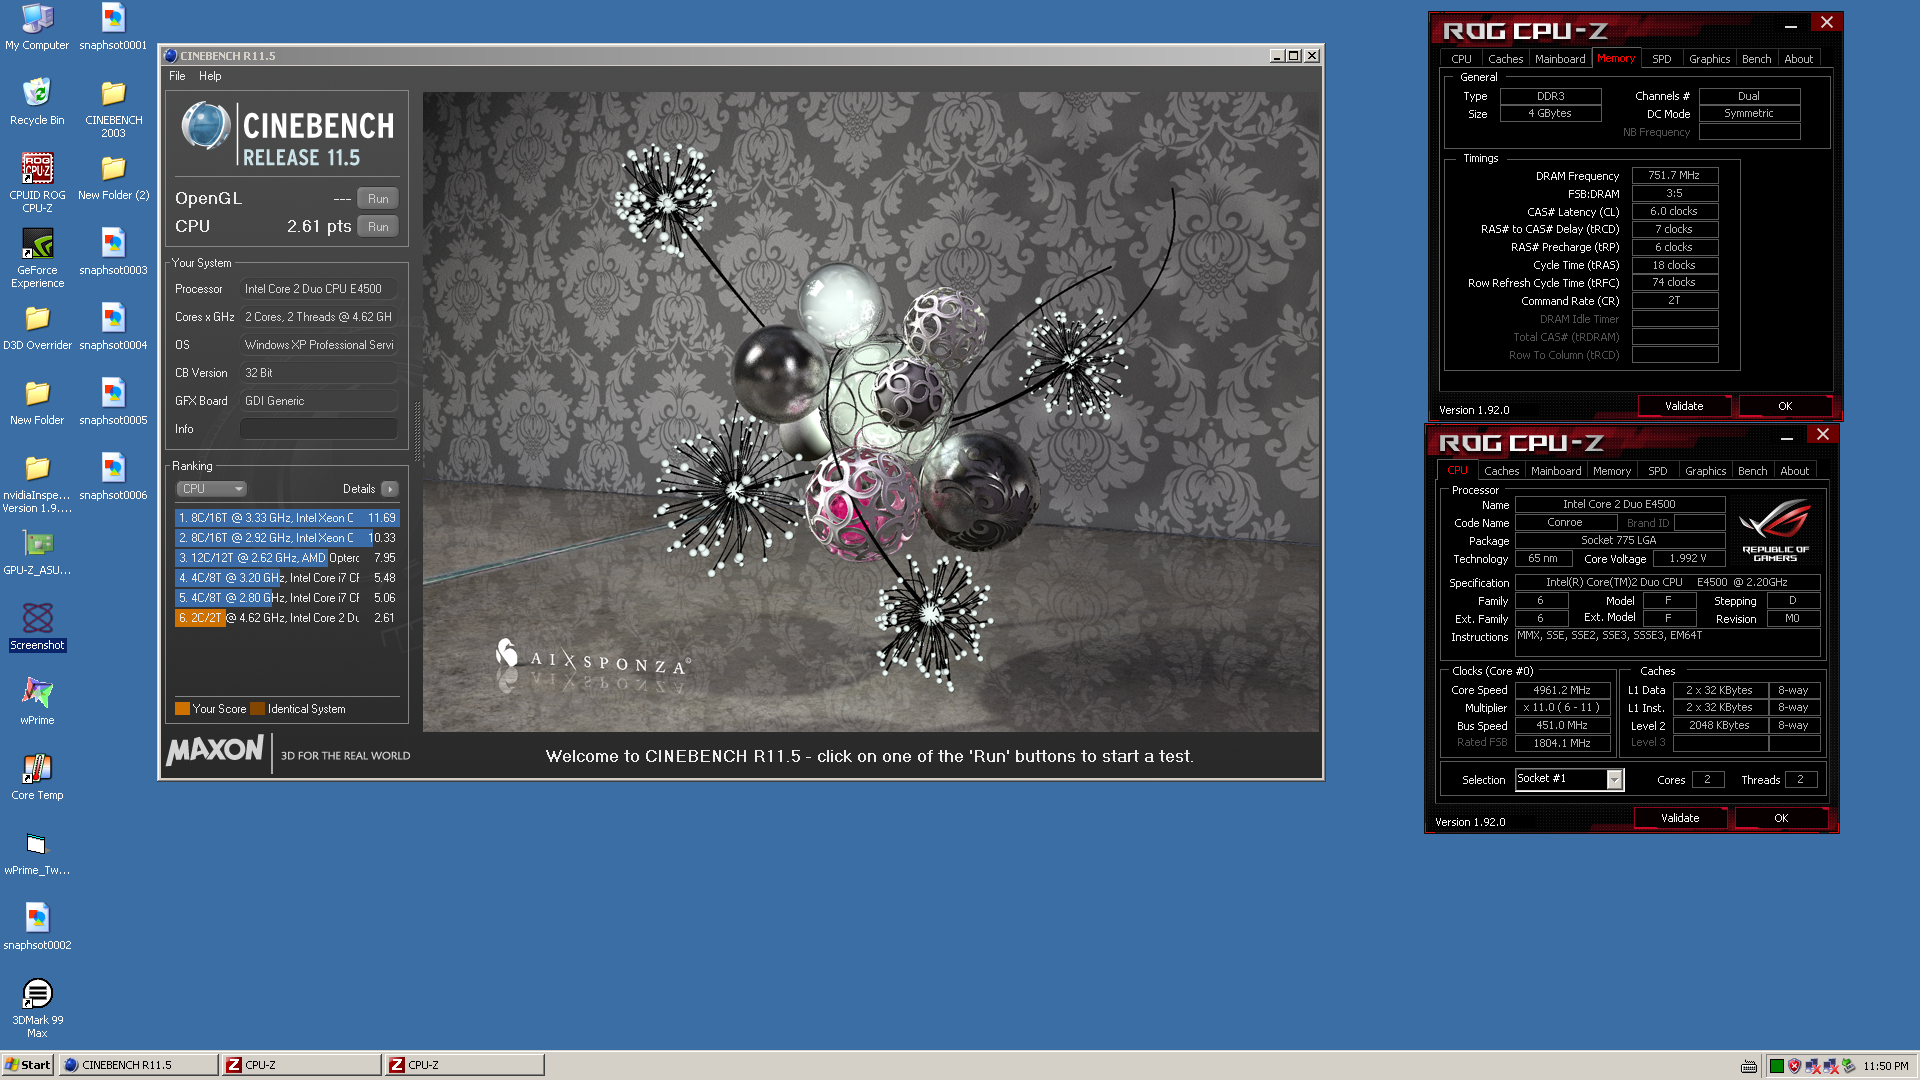Switch to Memory tab in bottom CPU-Z

1612,471
